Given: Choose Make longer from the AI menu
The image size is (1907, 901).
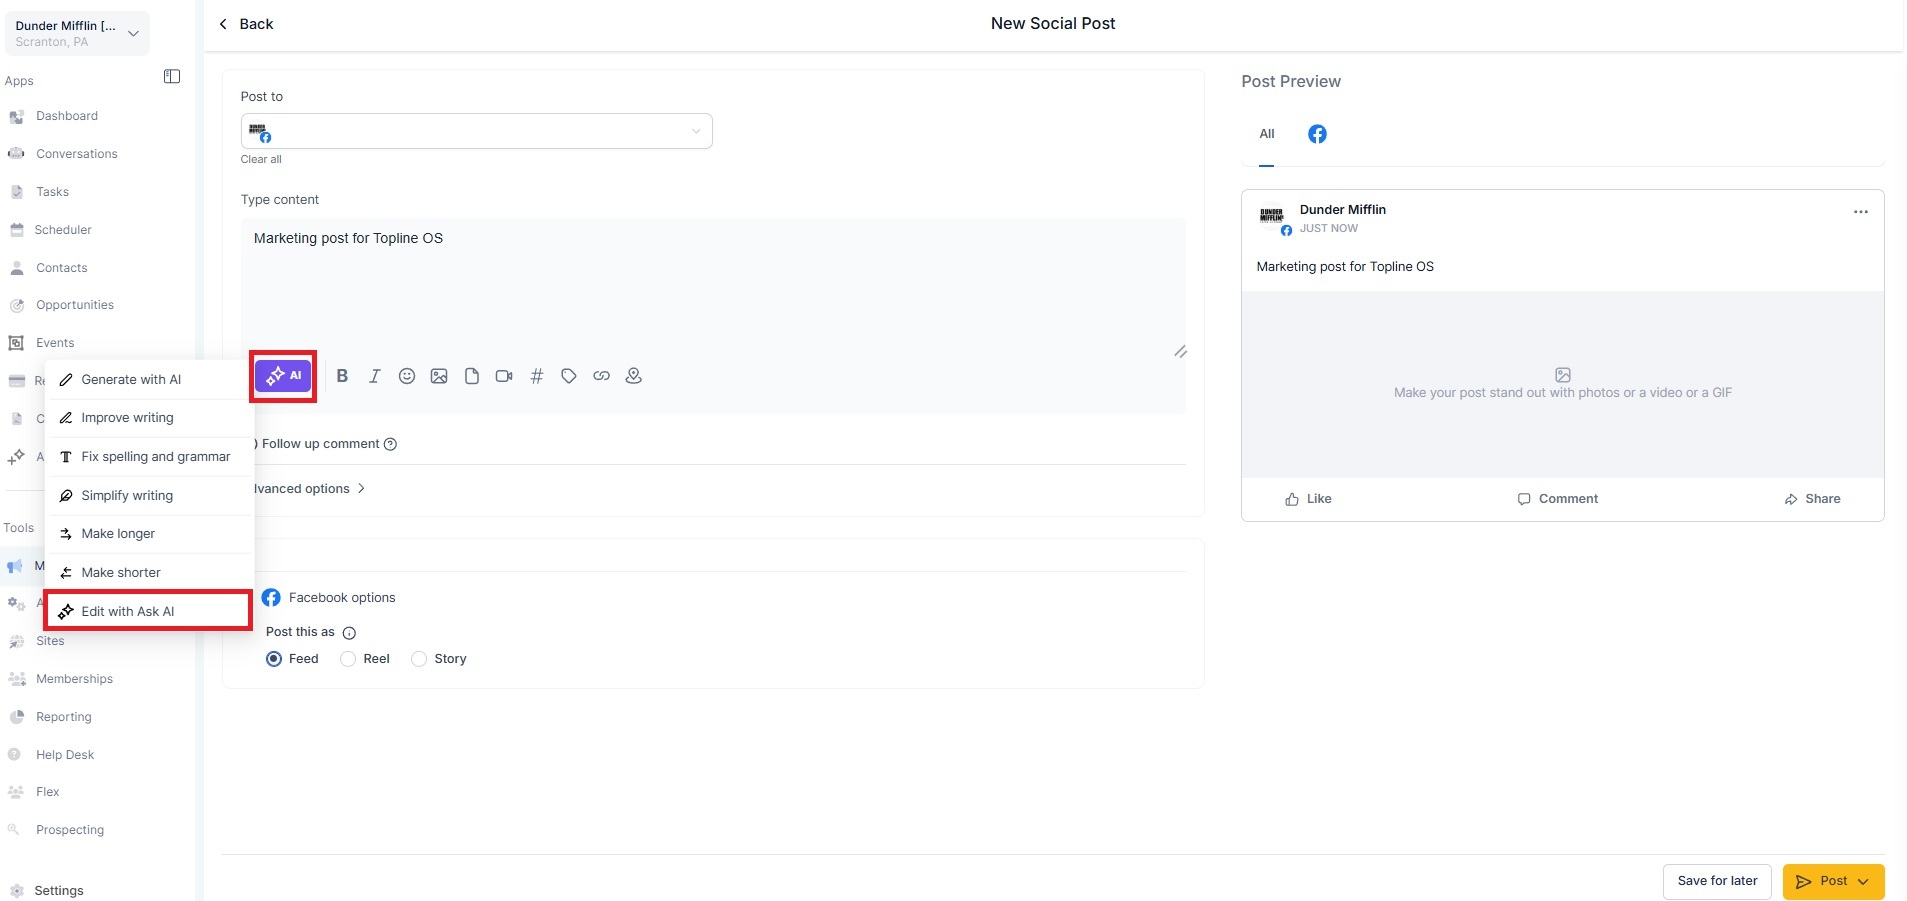Looking at the screenshot, I should (x=149, y=534).
